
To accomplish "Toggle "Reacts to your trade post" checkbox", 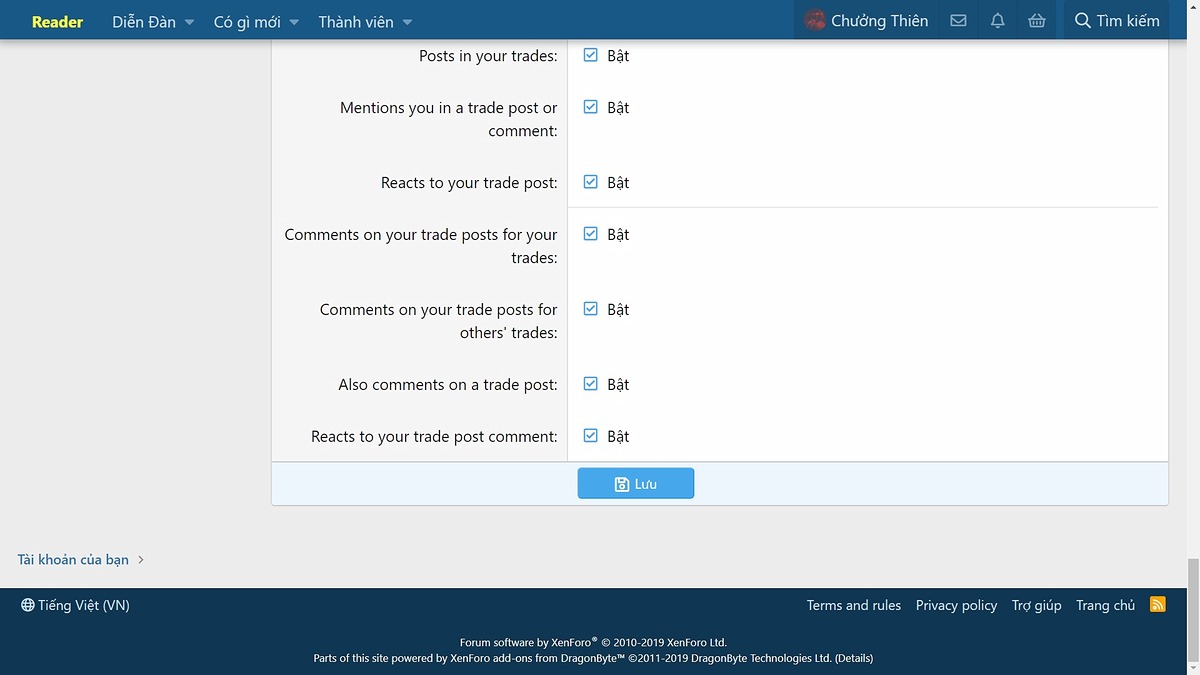I will tap(591, 182).
